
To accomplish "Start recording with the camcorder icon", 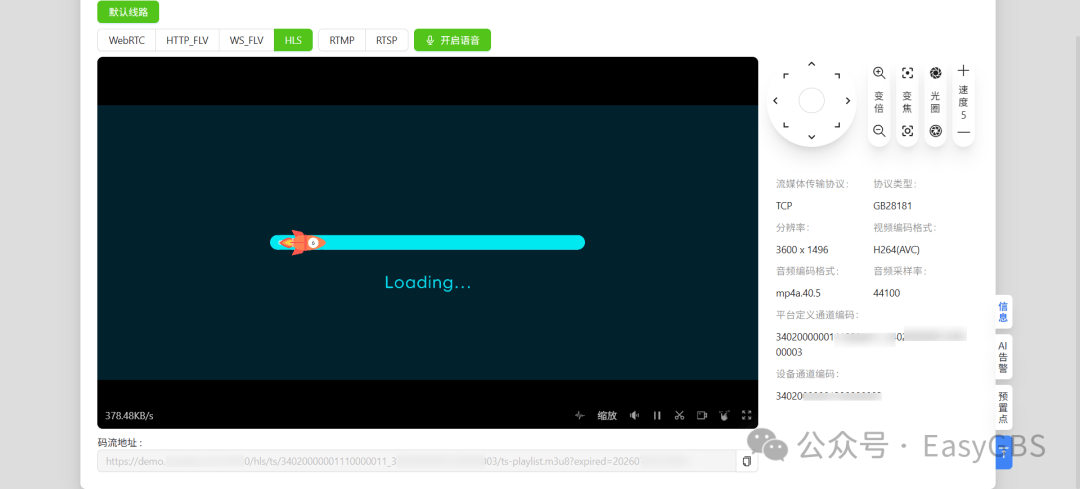I will pos(702,415).
